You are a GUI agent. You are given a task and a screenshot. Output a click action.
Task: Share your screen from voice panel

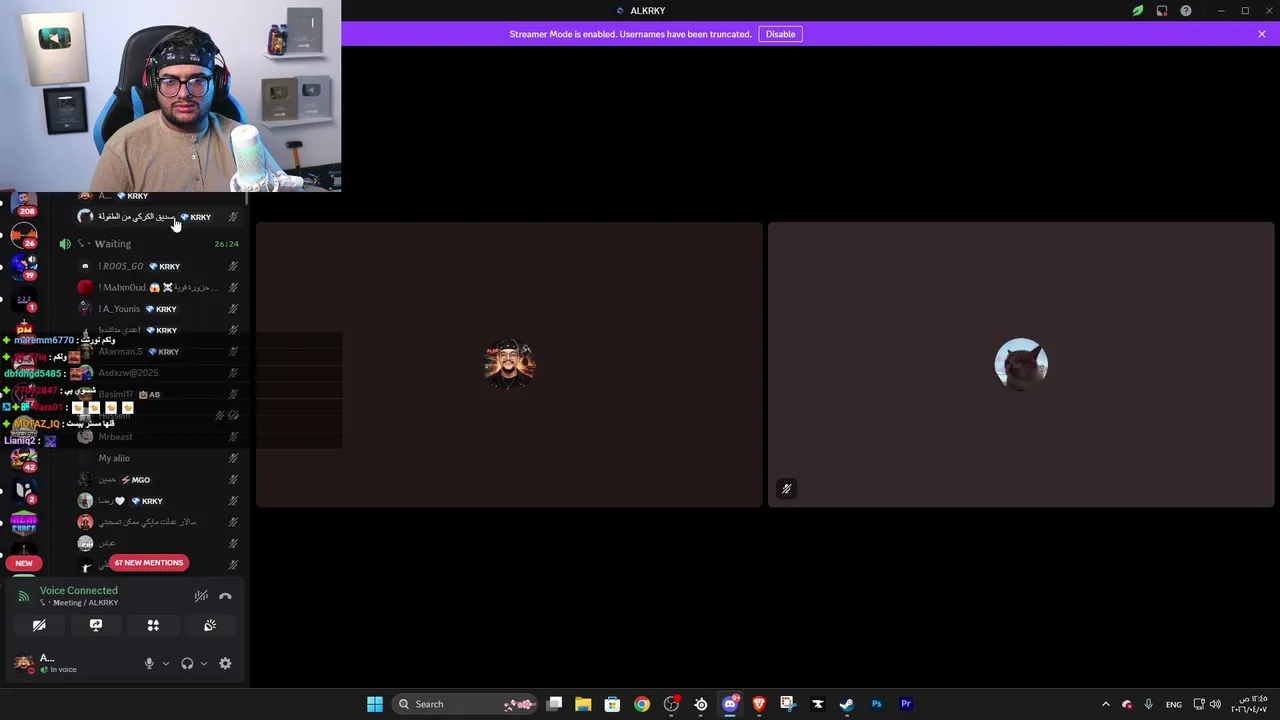pos(96,625)
